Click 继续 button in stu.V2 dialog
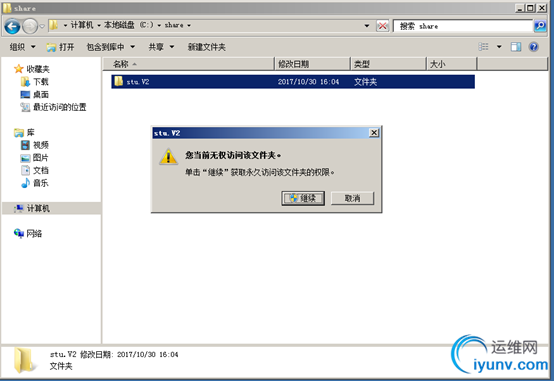554x381 pixels. [303, 198]
